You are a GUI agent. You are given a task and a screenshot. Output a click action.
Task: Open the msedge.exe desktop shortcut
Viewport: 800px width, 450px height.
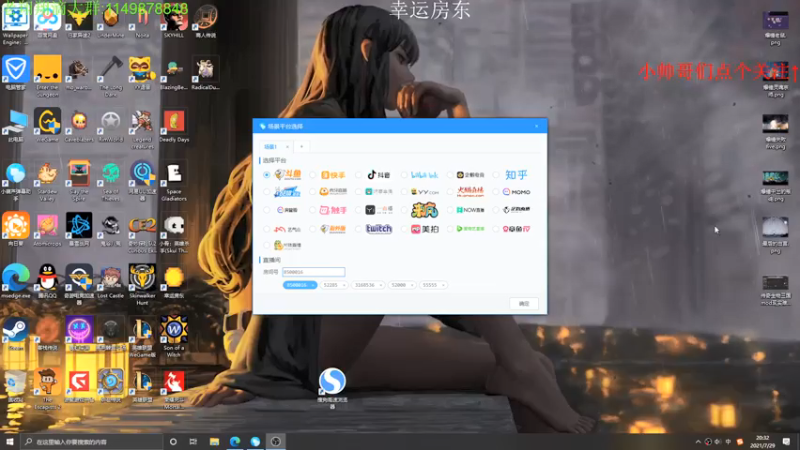15,281
